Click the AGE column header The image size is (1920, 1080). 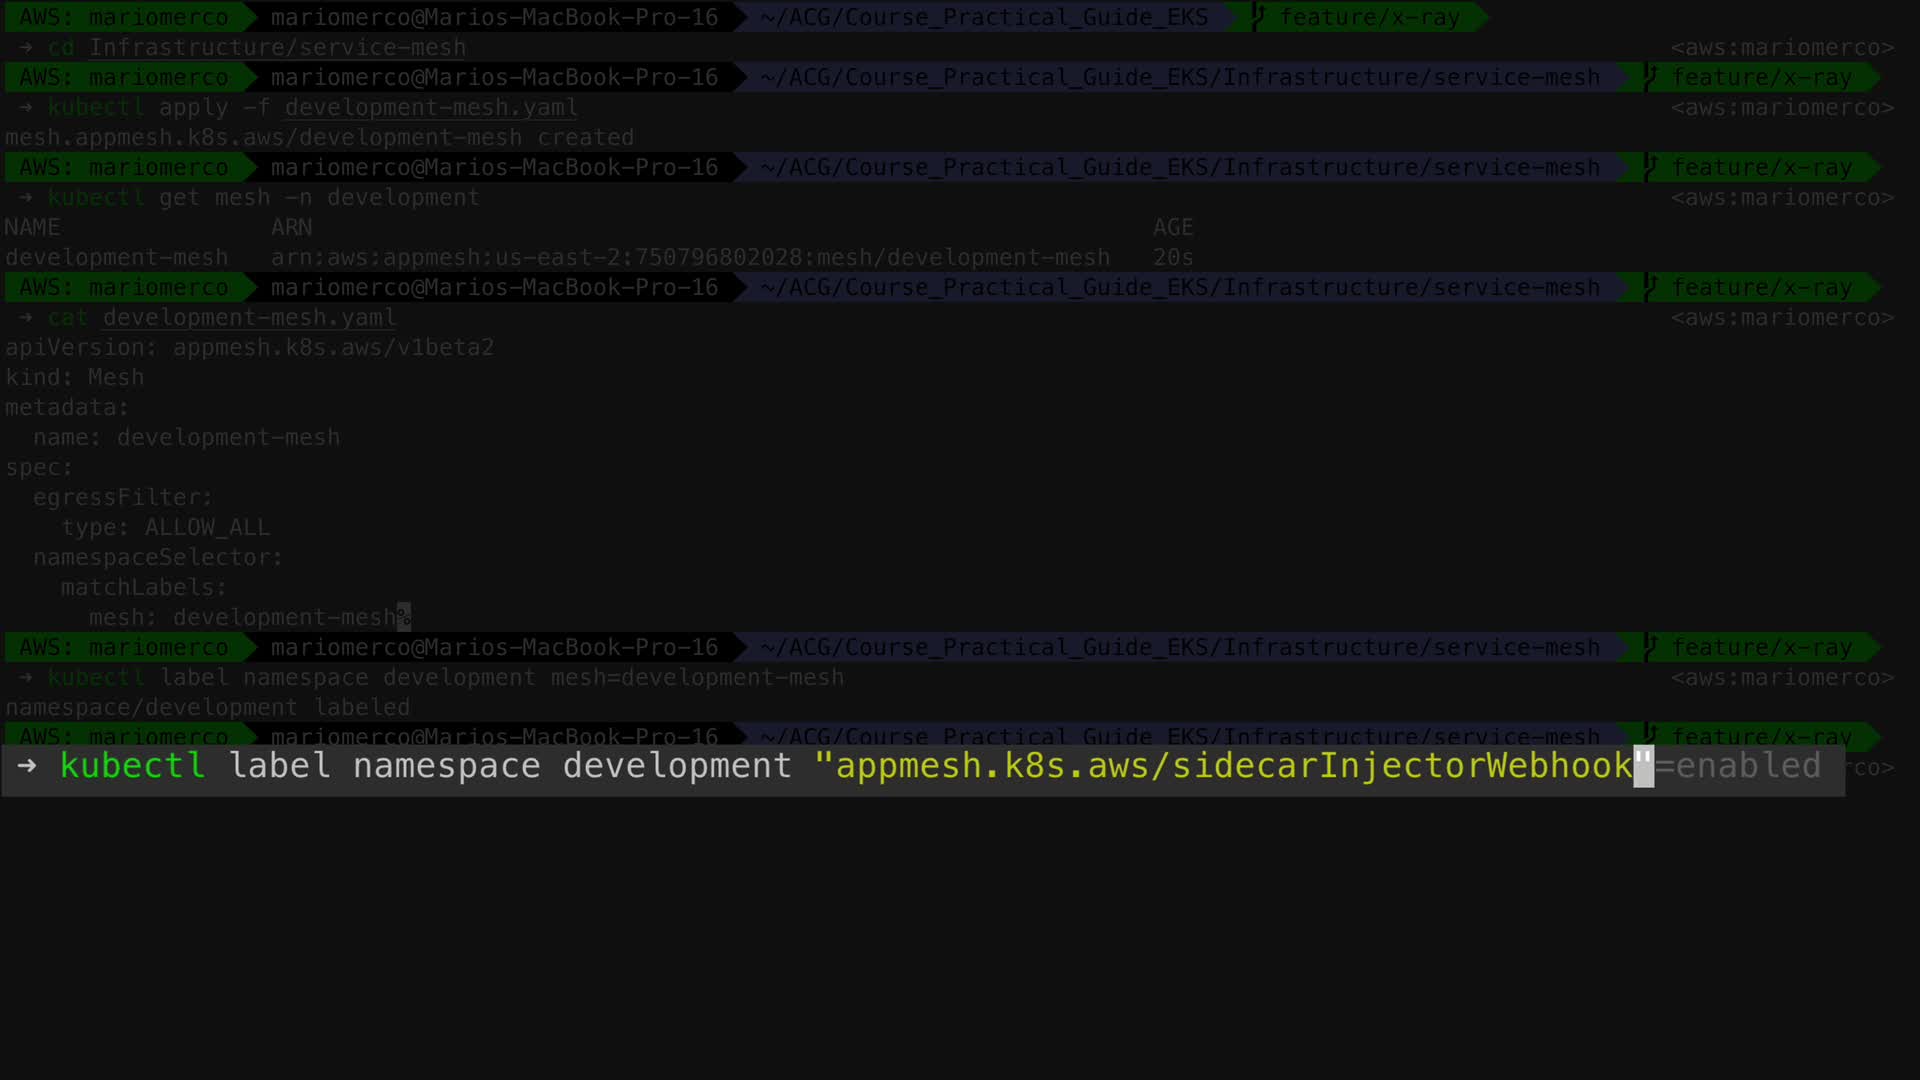pyautogui.click(x=1172, y=227)
